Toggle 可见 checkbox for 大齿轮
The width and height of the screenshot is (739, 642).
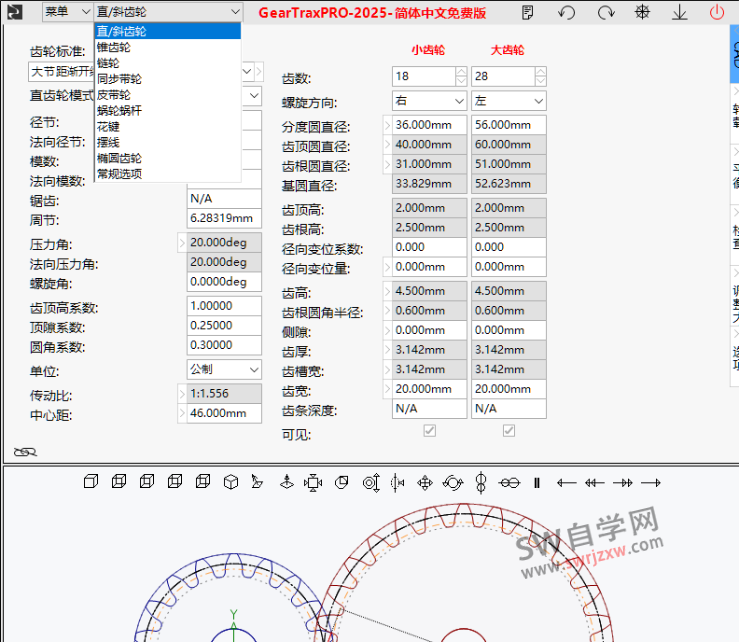pyautogui.click(x=509, y=430)
